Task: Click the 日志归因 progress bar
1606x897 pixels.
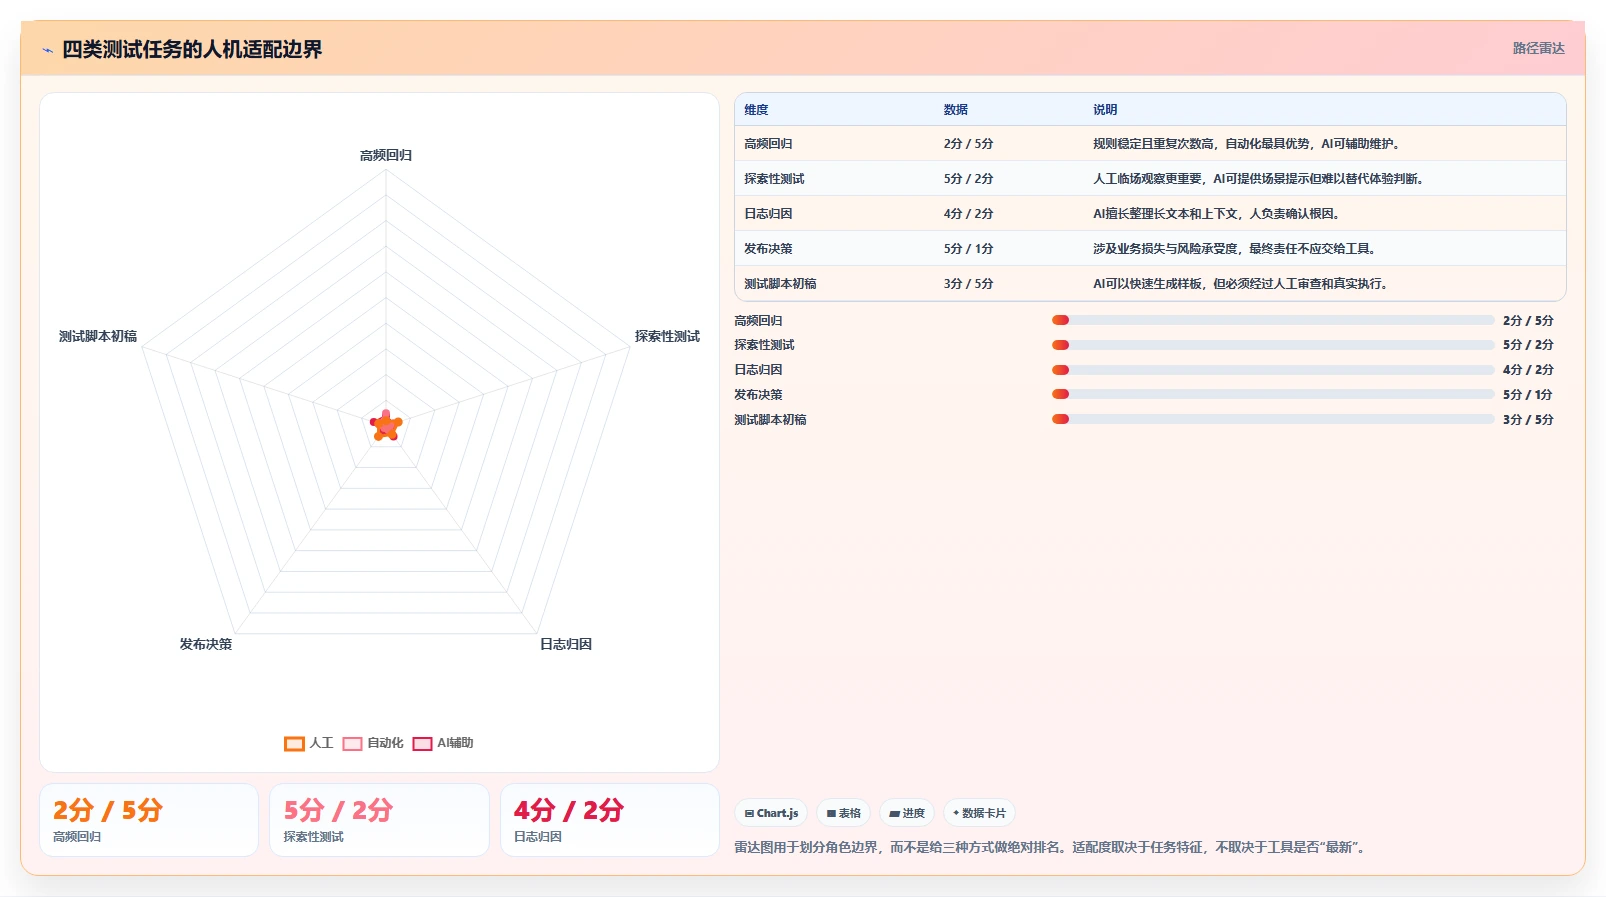Action: pyautogui.click(x=1272, y=370)
